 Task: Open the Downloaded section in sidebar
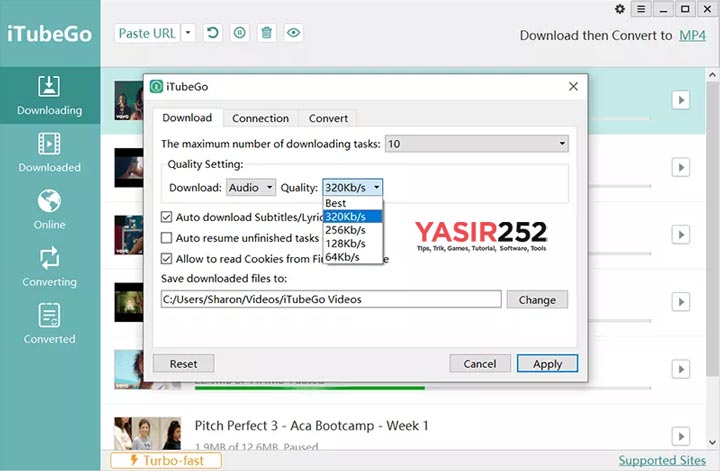(x=50, y=153)
